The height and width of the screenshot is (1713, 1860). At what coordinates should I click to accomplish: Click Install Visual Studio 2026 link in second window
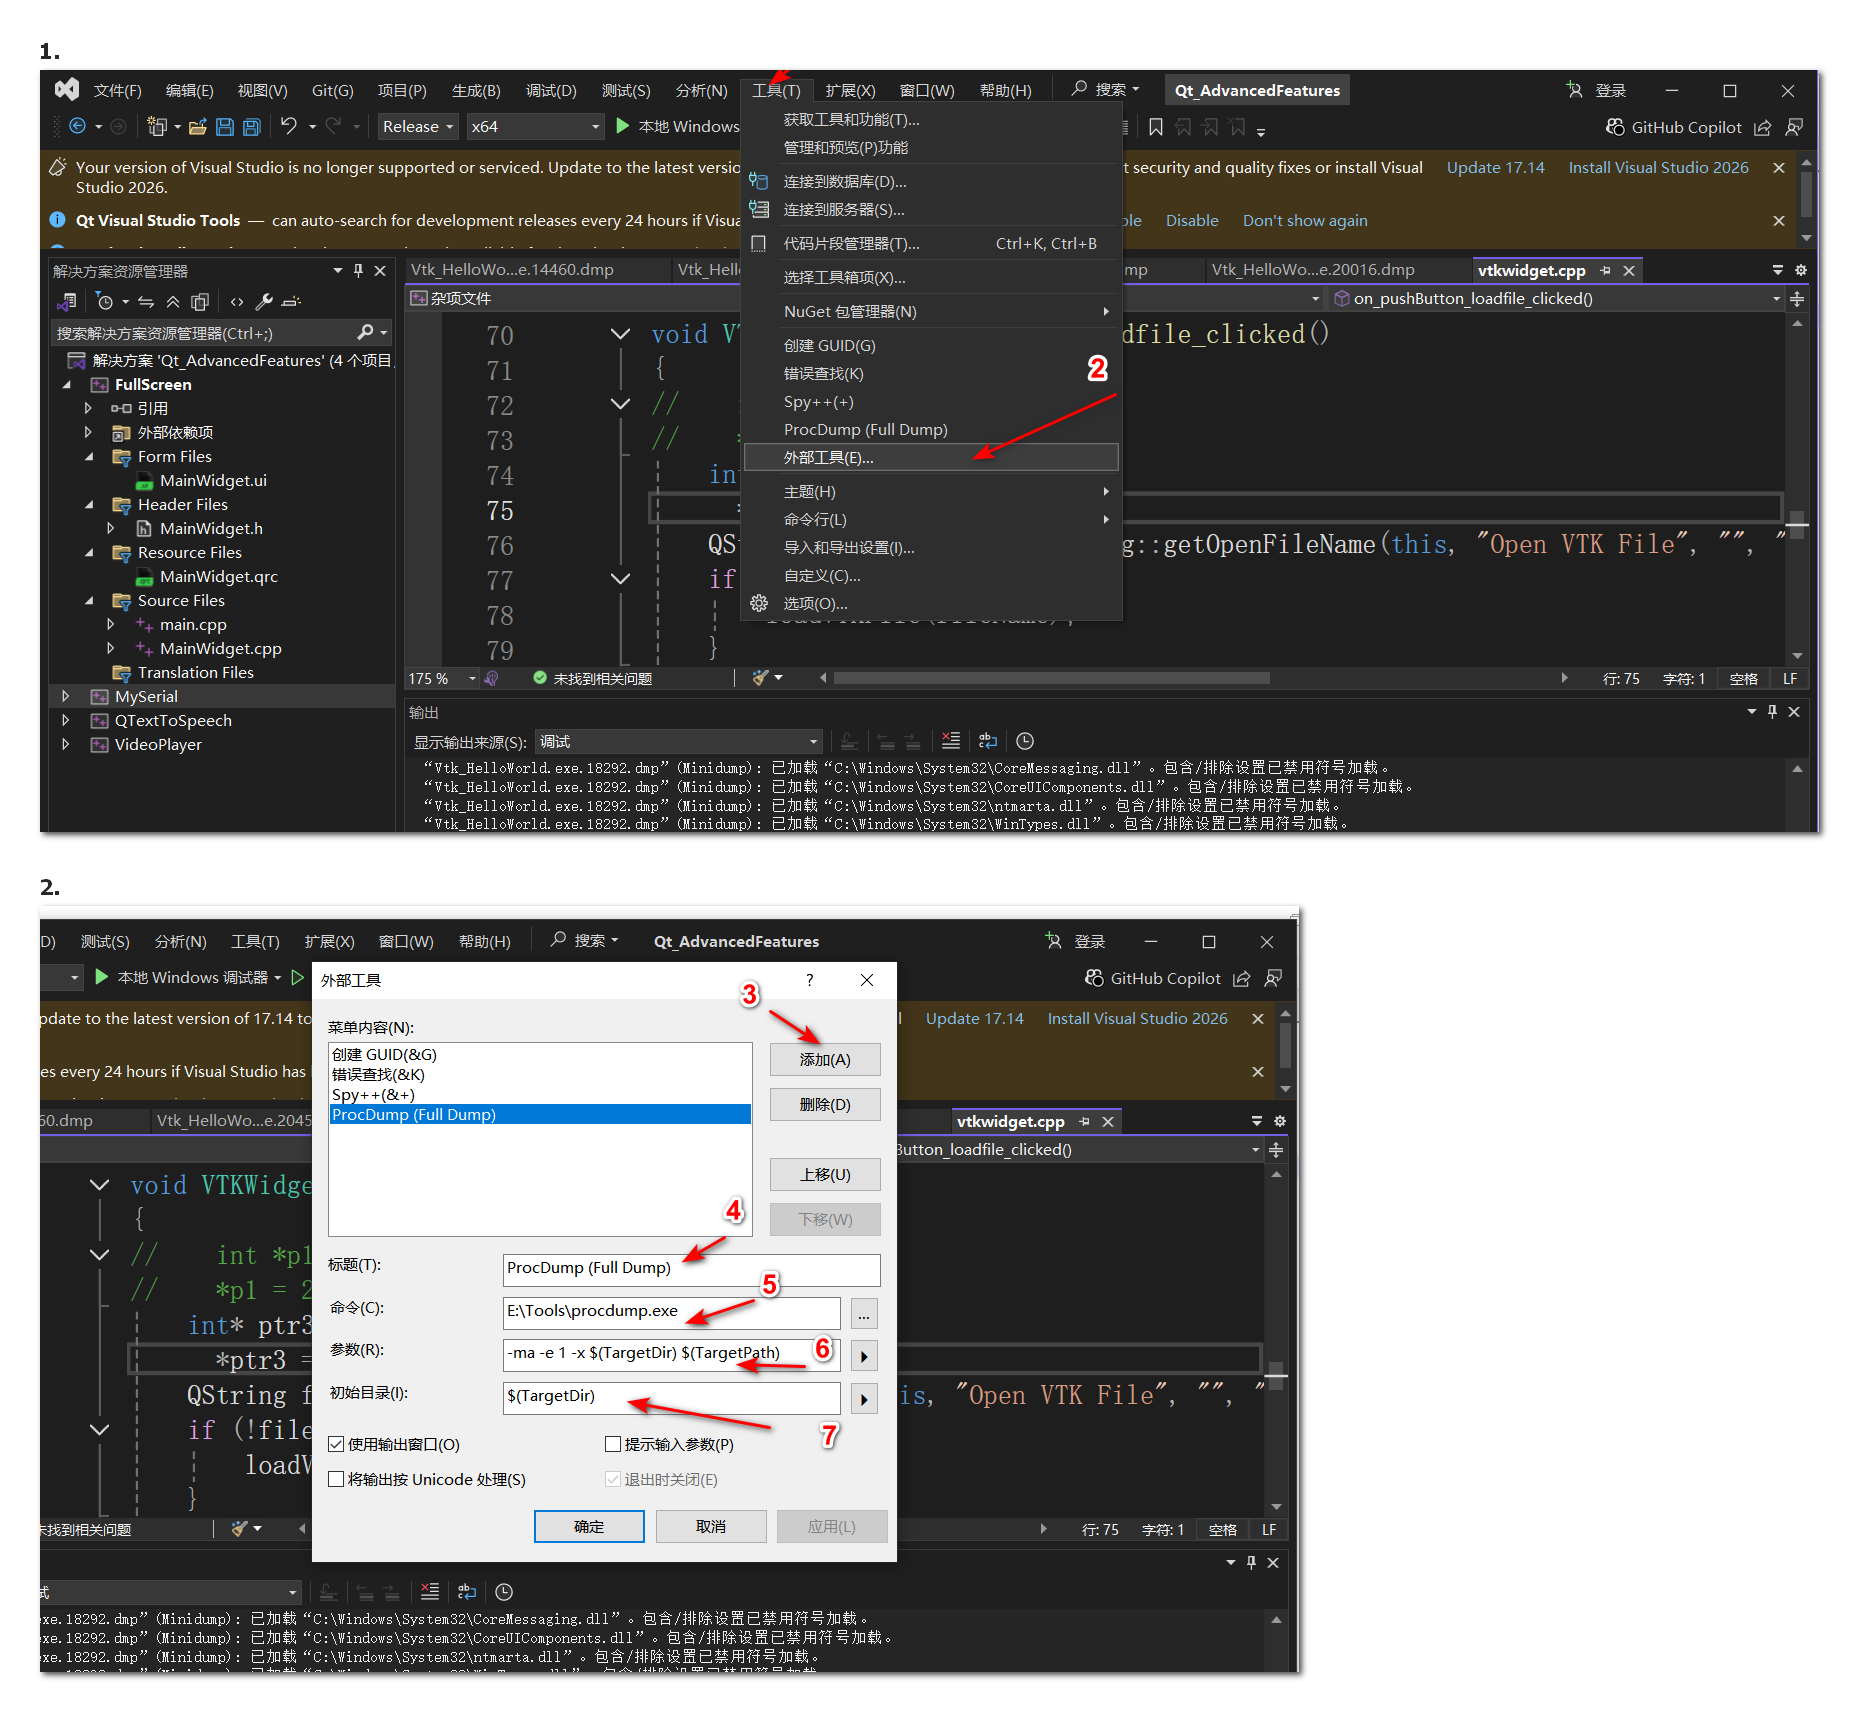tap(1137, 1018)
